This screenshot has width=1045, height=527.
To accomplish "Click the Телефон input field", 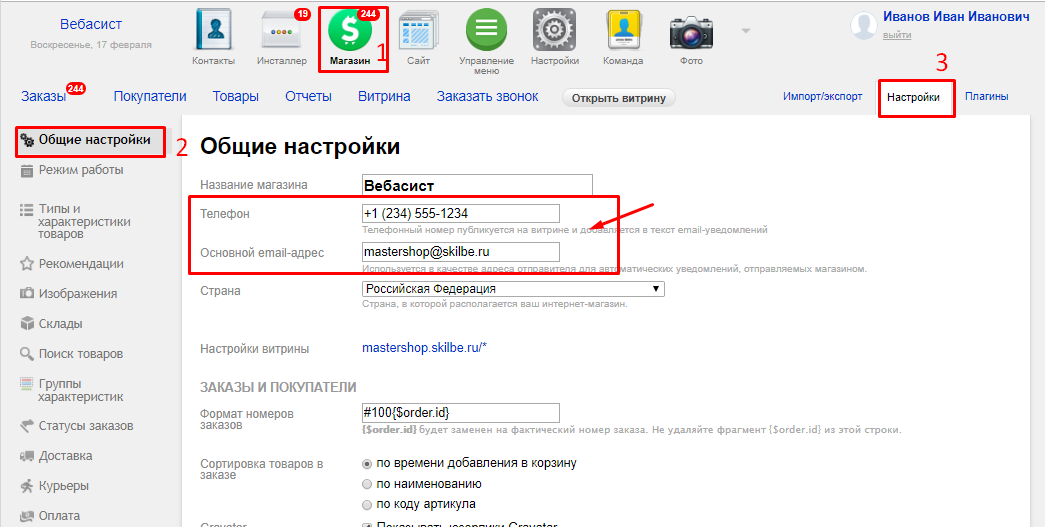I will click(x=461, y=214).
